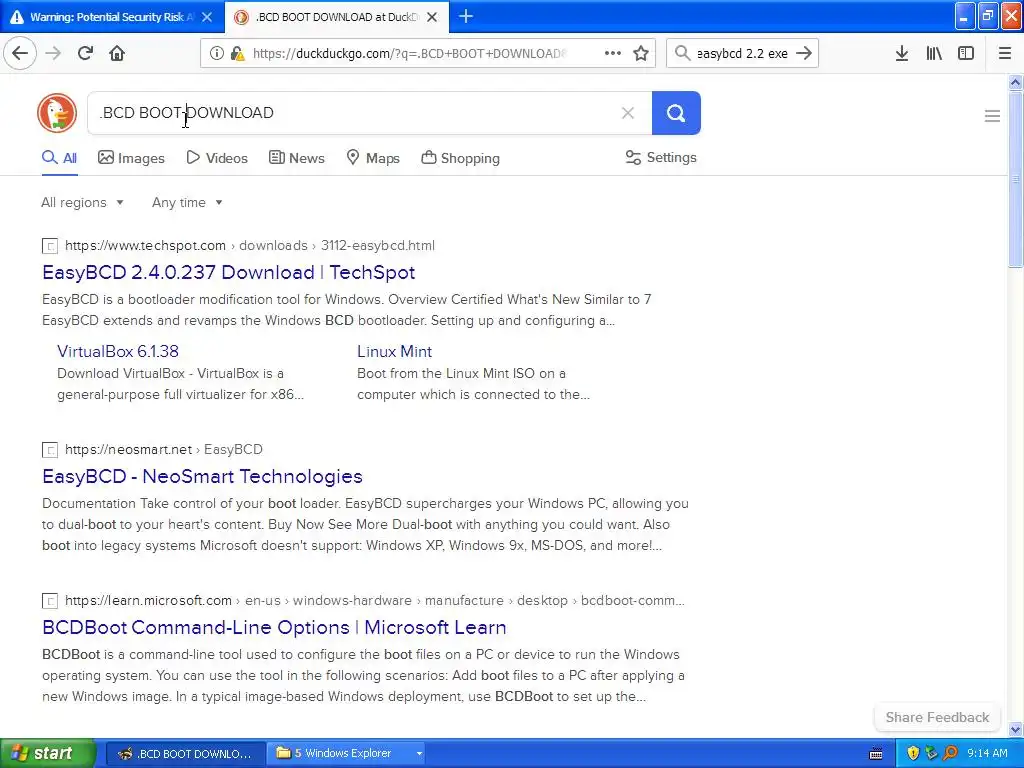Click the forward navigation arrow
The width and height of the screenshot is (1024, 768).
click(54, 53)
